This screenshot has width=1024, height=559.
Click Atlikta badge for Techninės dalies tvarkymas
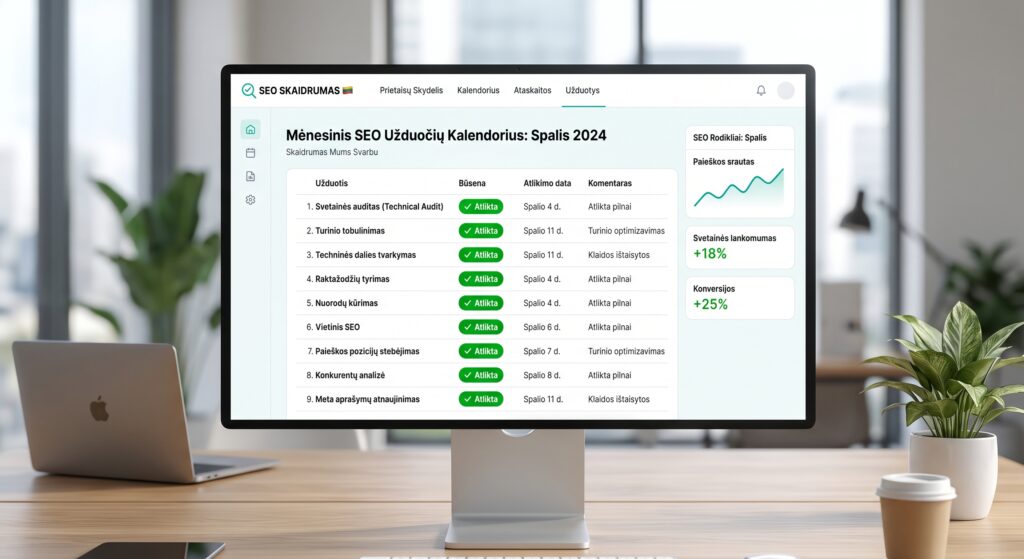coord(481,255)
